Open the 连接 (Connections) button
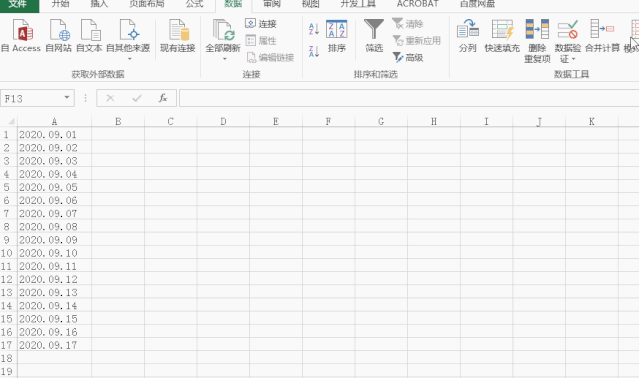The image size is (639, 378). (261, 24)
